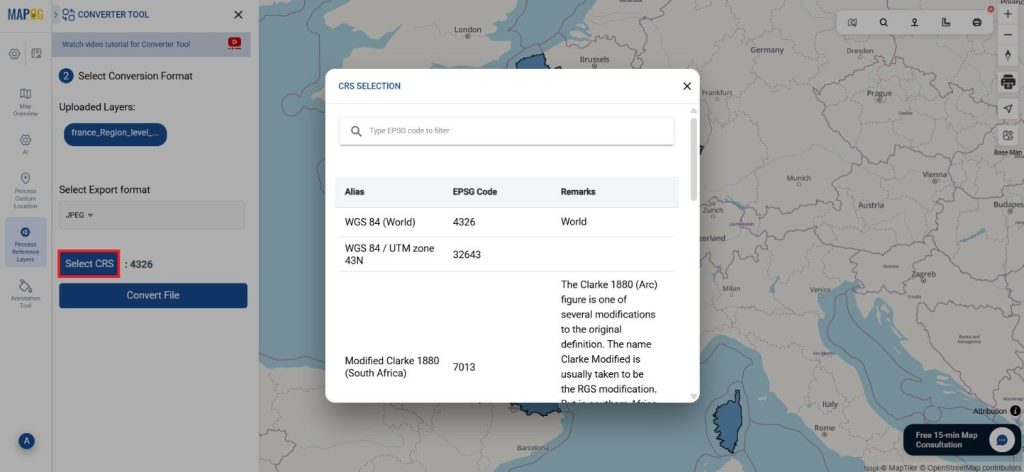Screen dimensions: 1024x472
Task: Click the search magnifier in map toolbar
Action: 883,22
